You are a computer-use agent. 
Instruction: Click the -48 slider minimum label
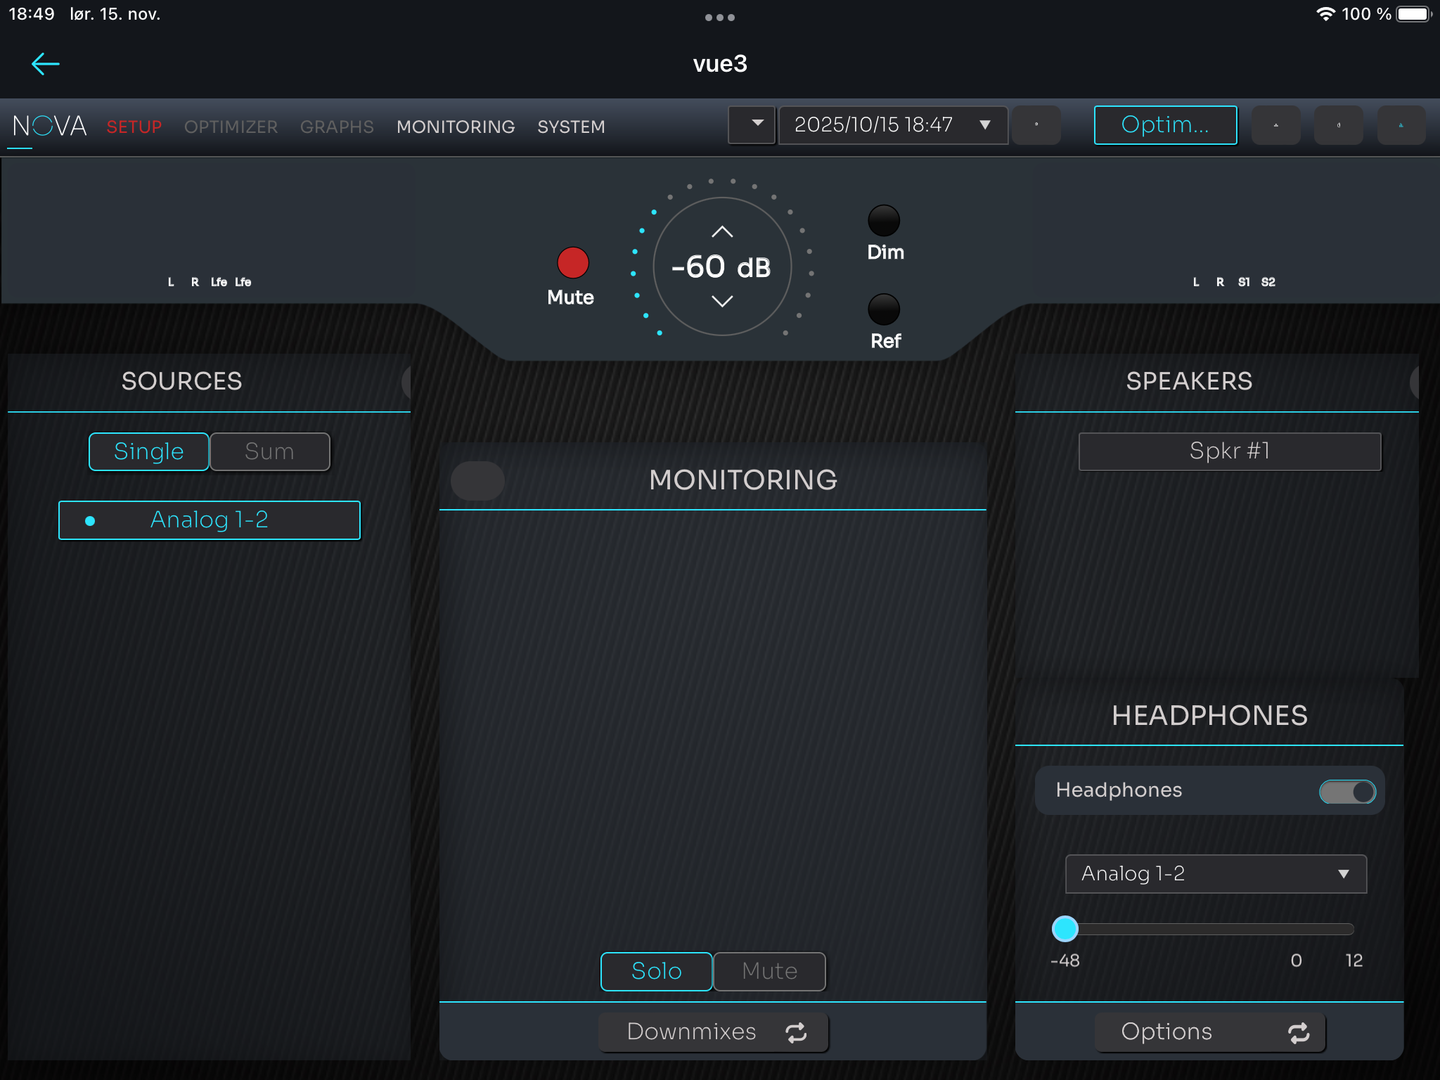[1065, 961]
